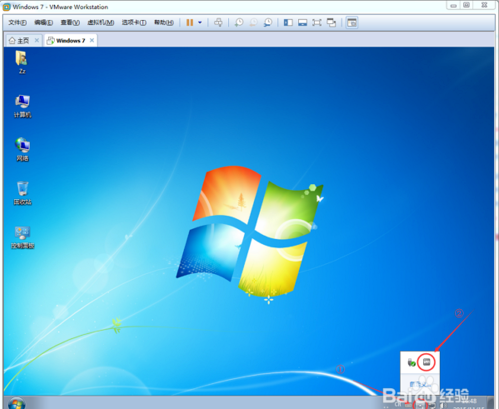This screenshot has width=499, height=409.
Task: Open the 虚拟机(M) menu
Action: tap(100, 22)
